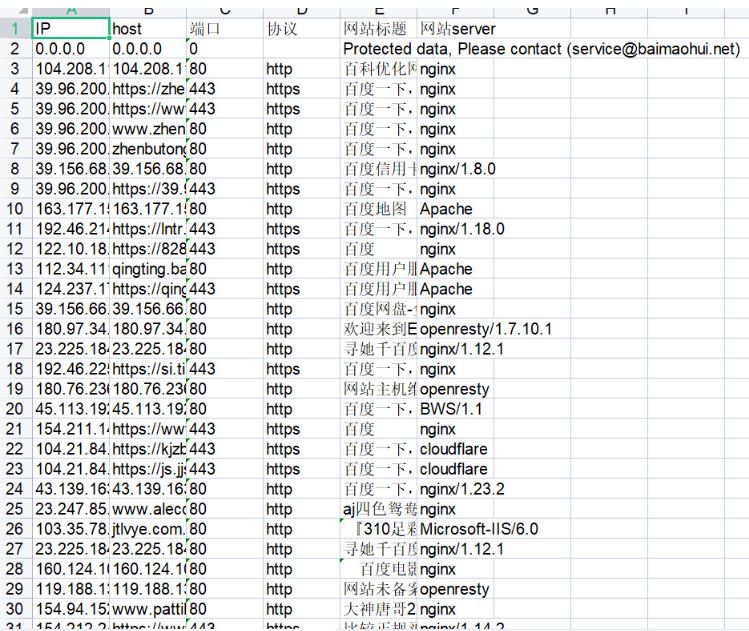Select IP cell "124.237.1"

(71, 289)
